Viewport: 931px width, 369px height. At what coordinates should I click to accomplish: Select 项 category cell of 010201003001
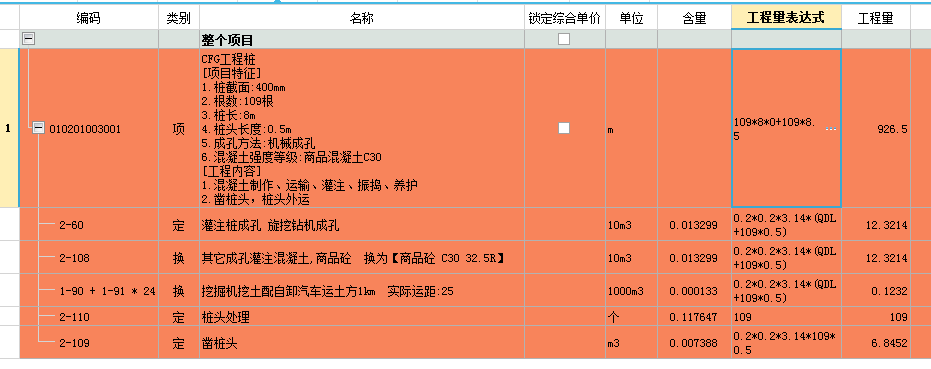pos(179,128)
